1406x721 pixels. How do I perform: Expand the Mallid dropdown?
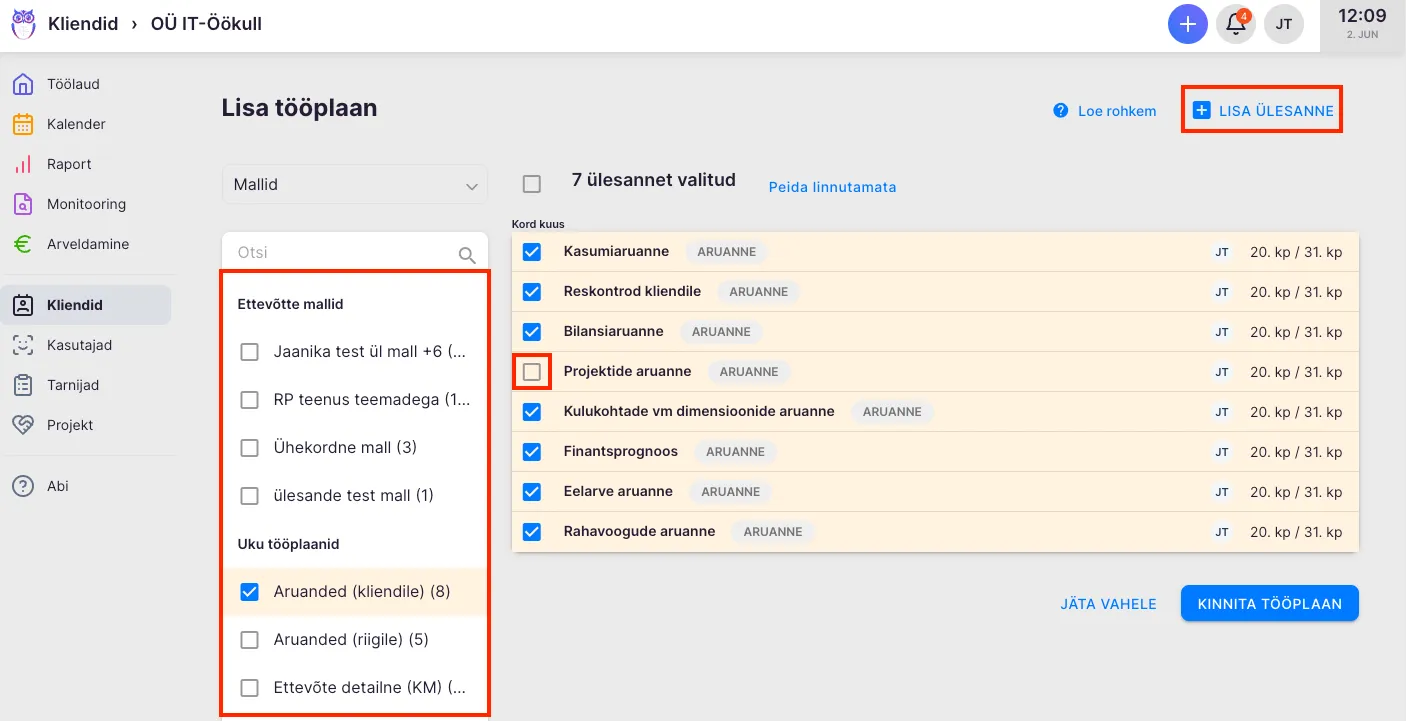(354, 185)
